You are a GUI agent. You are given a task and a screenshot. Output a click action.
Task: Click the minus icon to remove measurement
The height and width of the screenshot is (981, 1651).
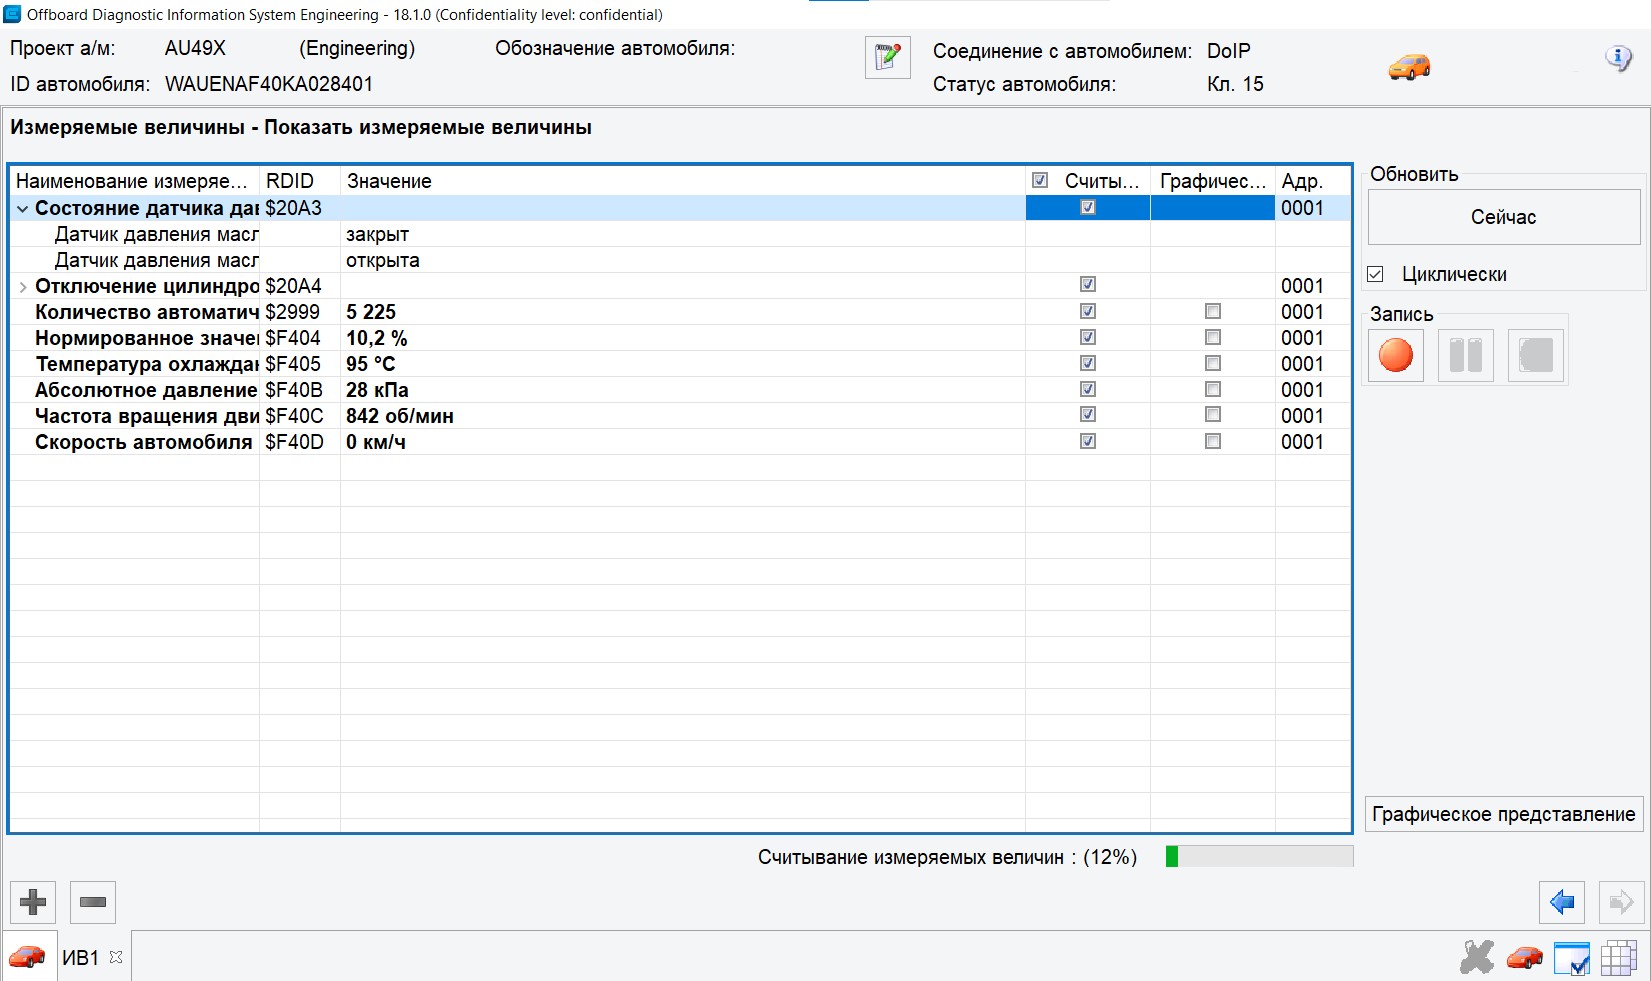(93, 902)
